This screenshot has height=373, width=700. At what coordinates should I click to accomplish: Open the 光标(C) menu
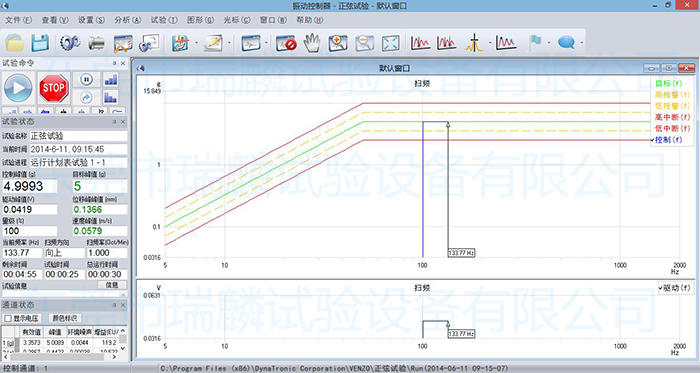237,20
